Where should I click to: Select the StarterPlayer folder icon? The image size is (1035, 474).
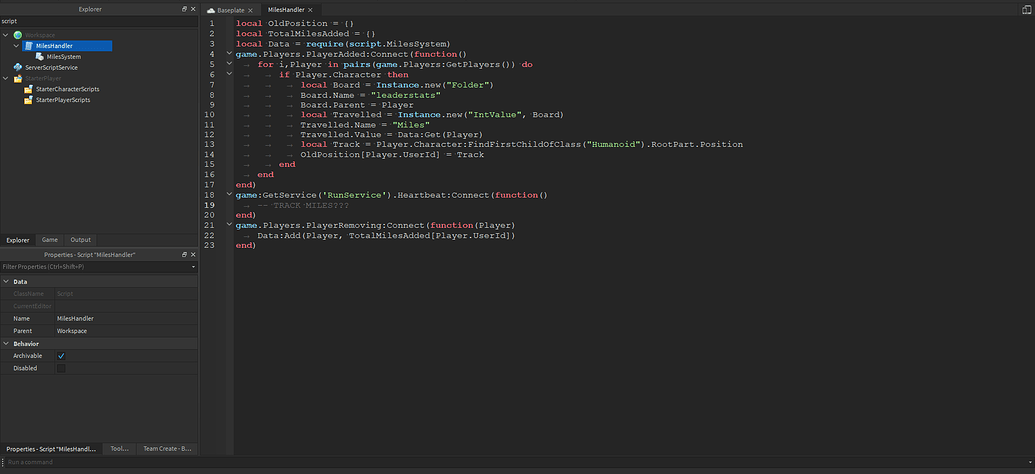coord(18,78)
